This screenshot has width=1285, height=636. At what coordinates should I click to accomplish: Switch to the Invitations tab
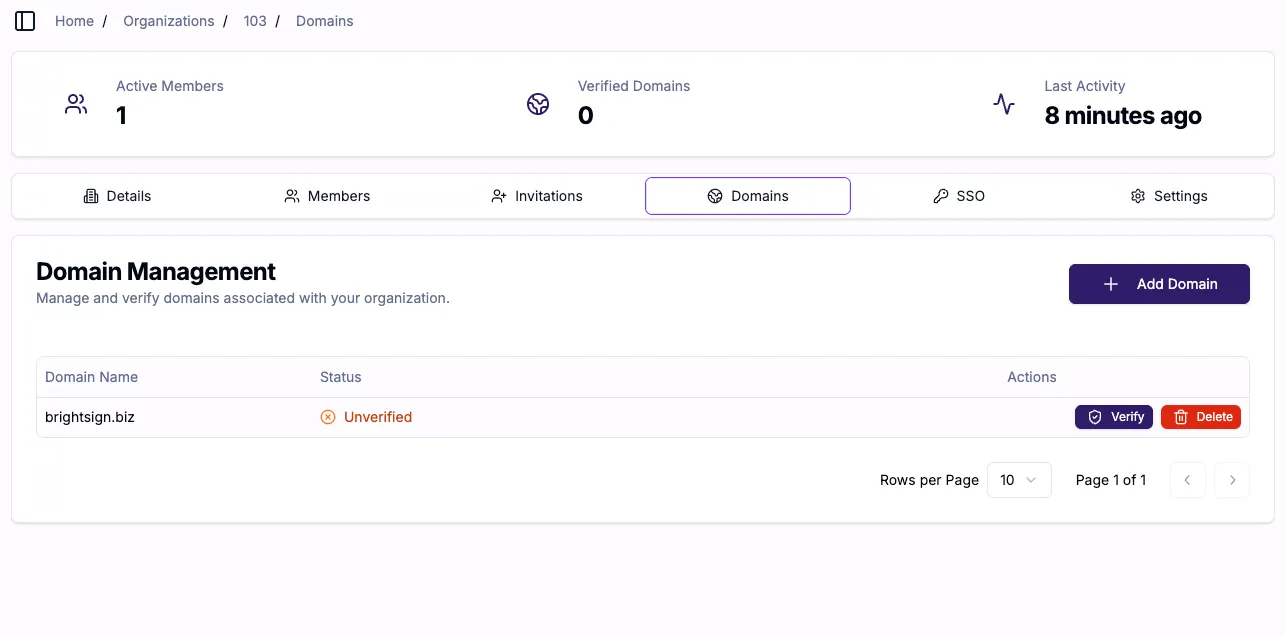pos(537,196)
